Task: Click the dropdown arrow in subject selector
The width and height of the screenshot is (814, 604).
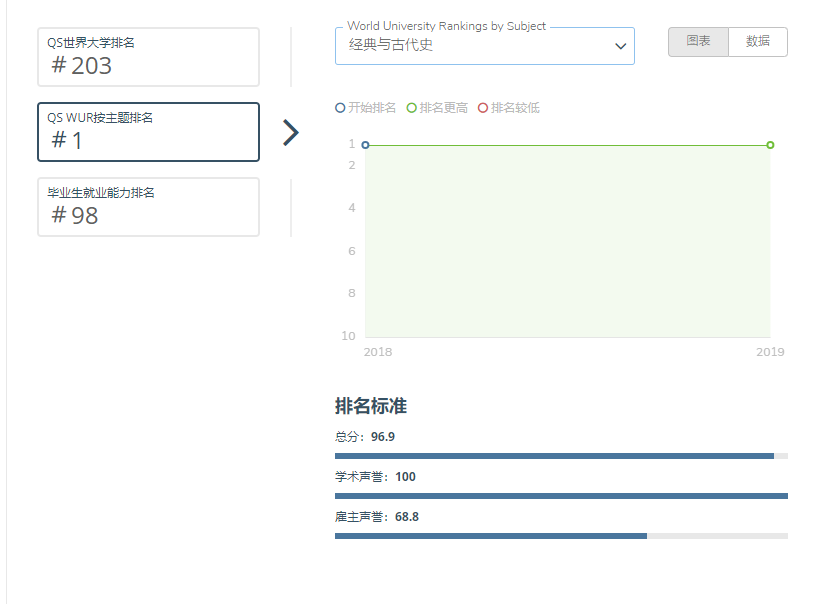Action: (620, 46)
